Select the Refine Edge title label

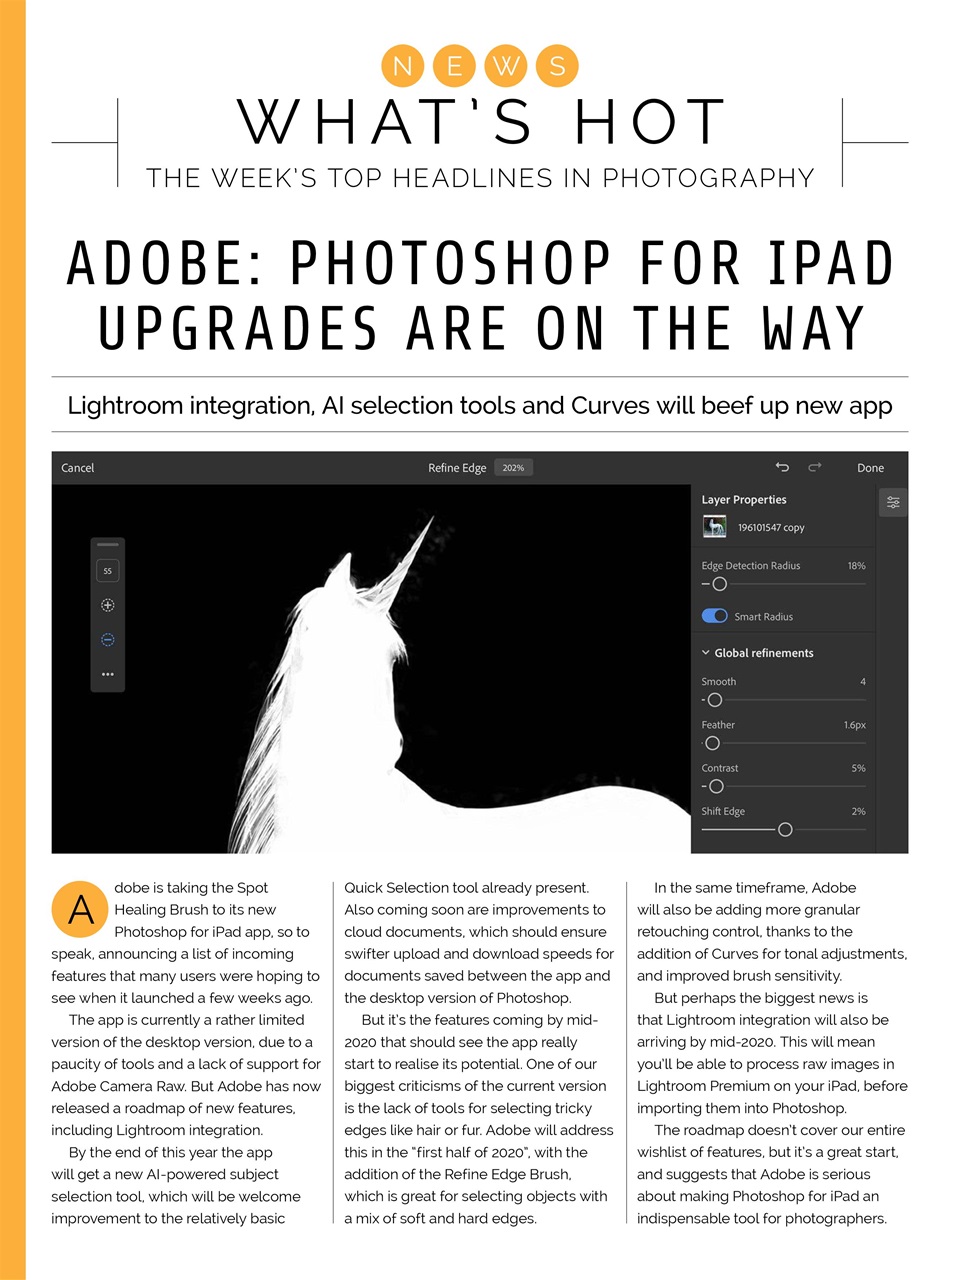point(457,467)
